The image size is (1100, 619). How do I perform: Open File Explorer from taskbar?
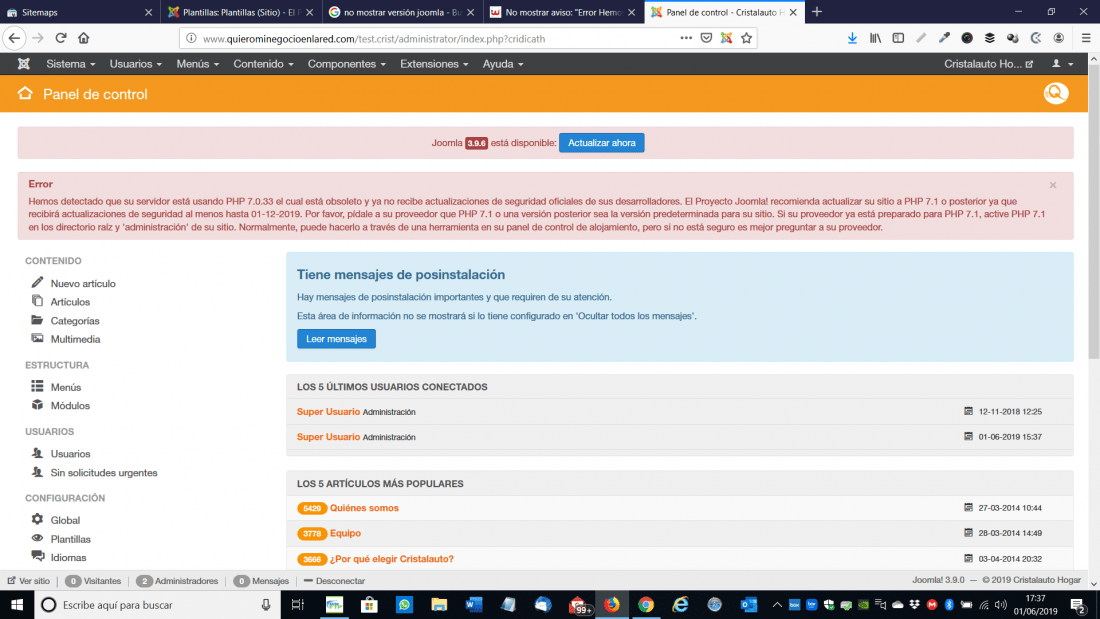pyautogui.click(x=439, y=604)
